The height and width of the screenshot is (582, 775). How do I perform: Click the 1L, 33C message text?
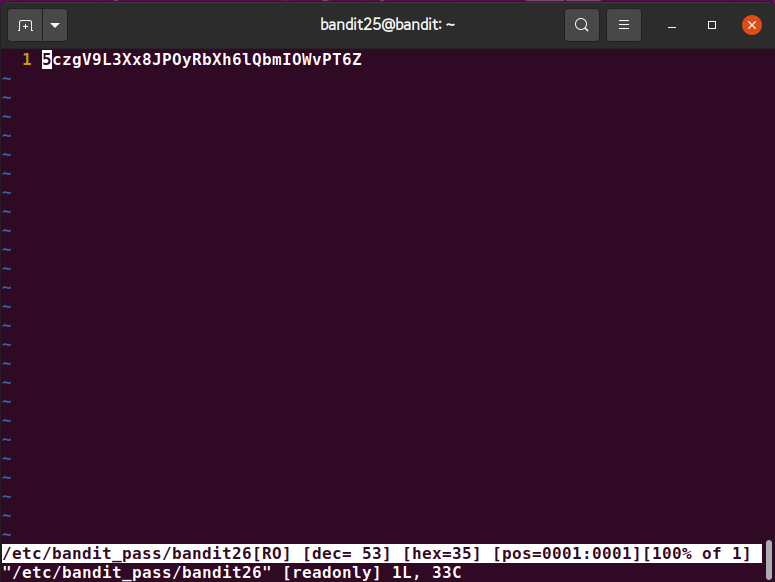coord(427,573)
